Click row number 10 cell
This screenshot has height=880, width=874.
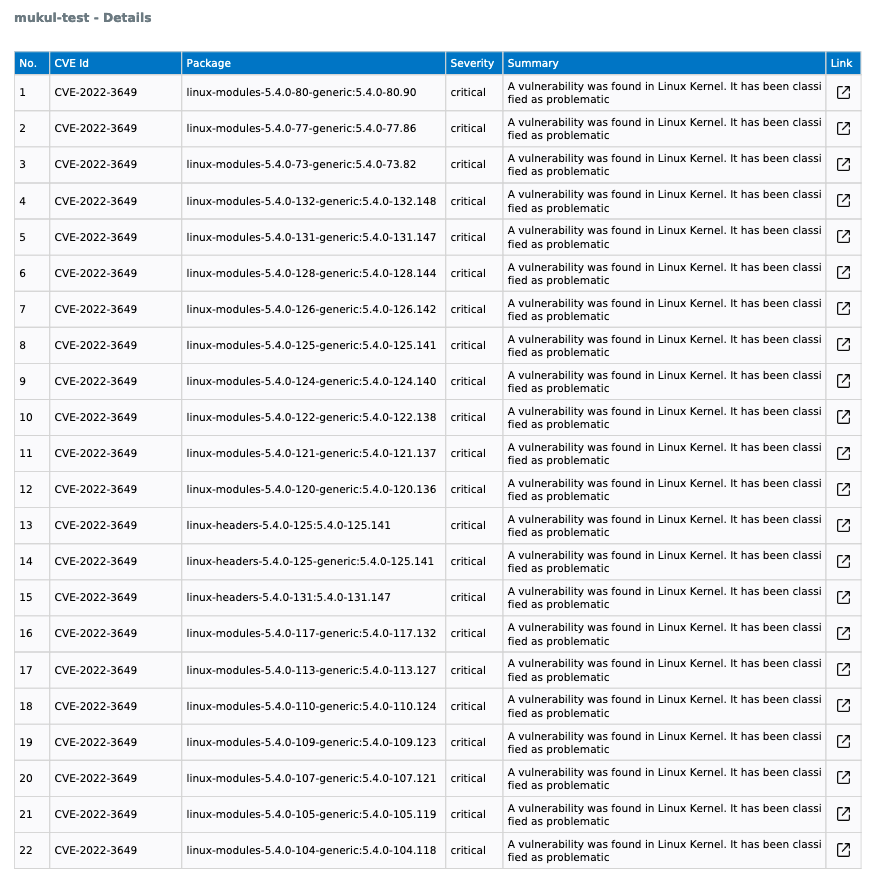tap(32, 417)
